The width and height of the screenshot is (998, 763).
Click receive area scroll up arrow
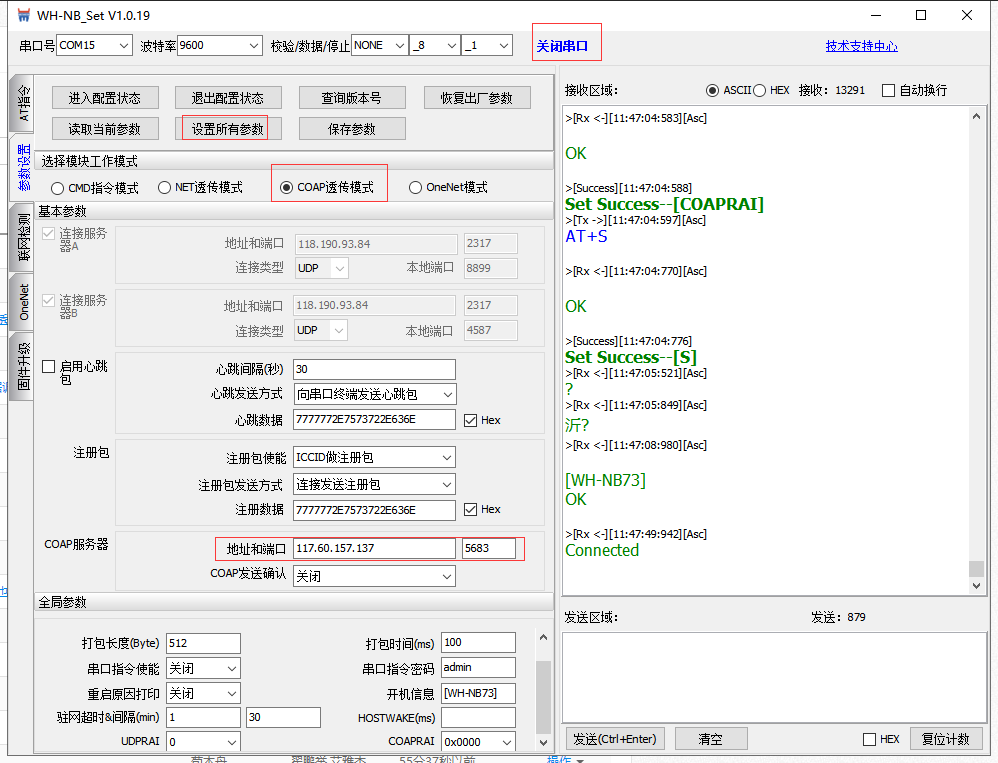tap(976, 116)
